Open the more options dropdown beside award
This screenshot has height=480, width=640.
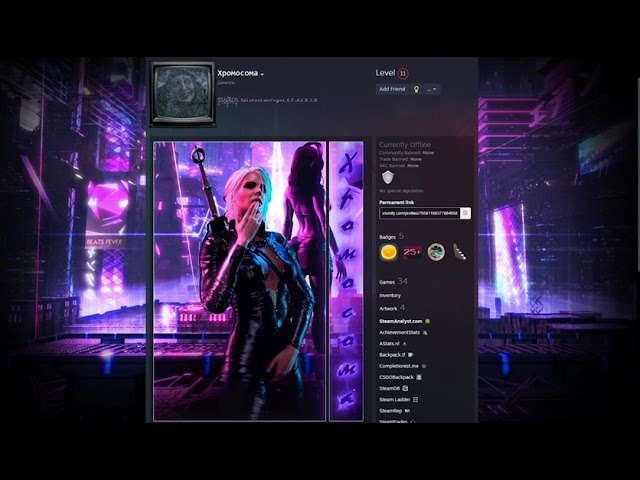pos(432,89)
